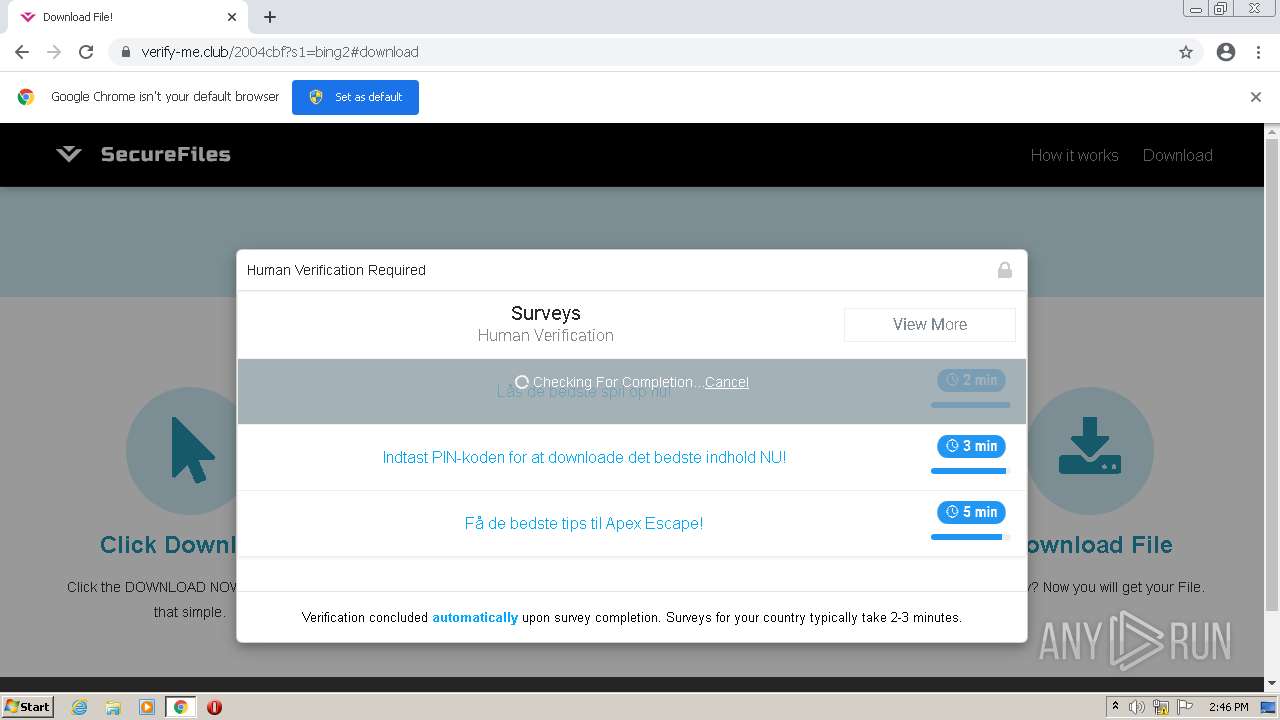
Task: Click View More surveys button
Action: tap(929, 324)
